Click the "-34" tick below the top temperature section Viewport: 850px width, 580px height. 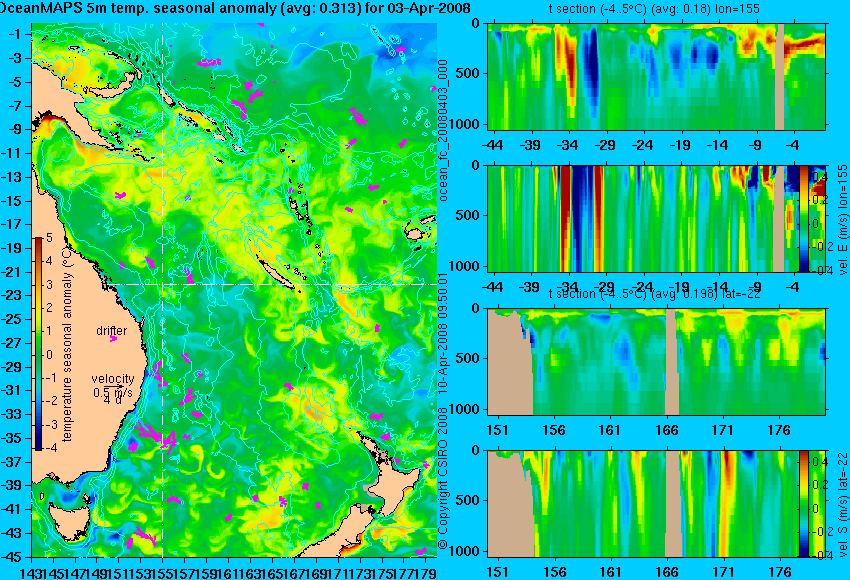click(568, 145)
